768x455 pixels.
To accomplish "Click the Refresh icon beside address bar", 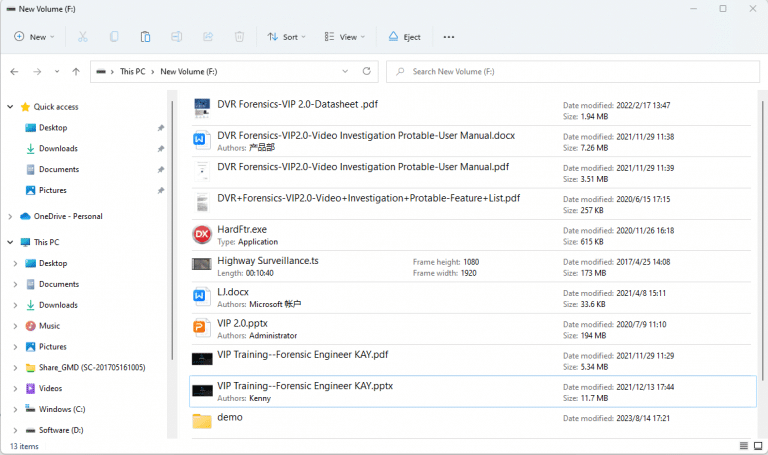I will point(367,72).
